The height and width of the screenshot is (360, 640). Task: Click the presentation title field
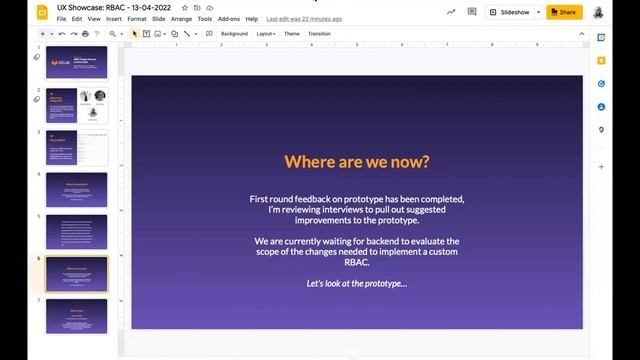point(114,8)
